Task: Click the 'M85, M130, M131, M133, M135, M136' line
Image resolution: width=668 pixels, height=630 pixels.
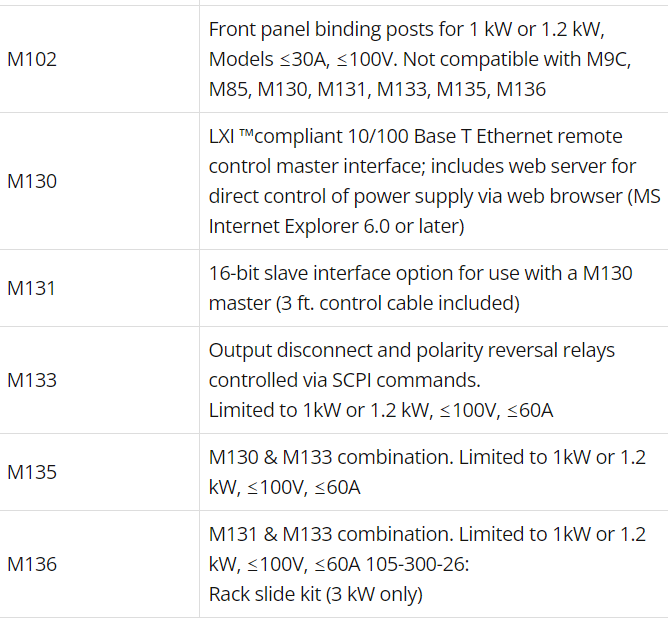Action: pyautogui.click(x=377, y=89)
